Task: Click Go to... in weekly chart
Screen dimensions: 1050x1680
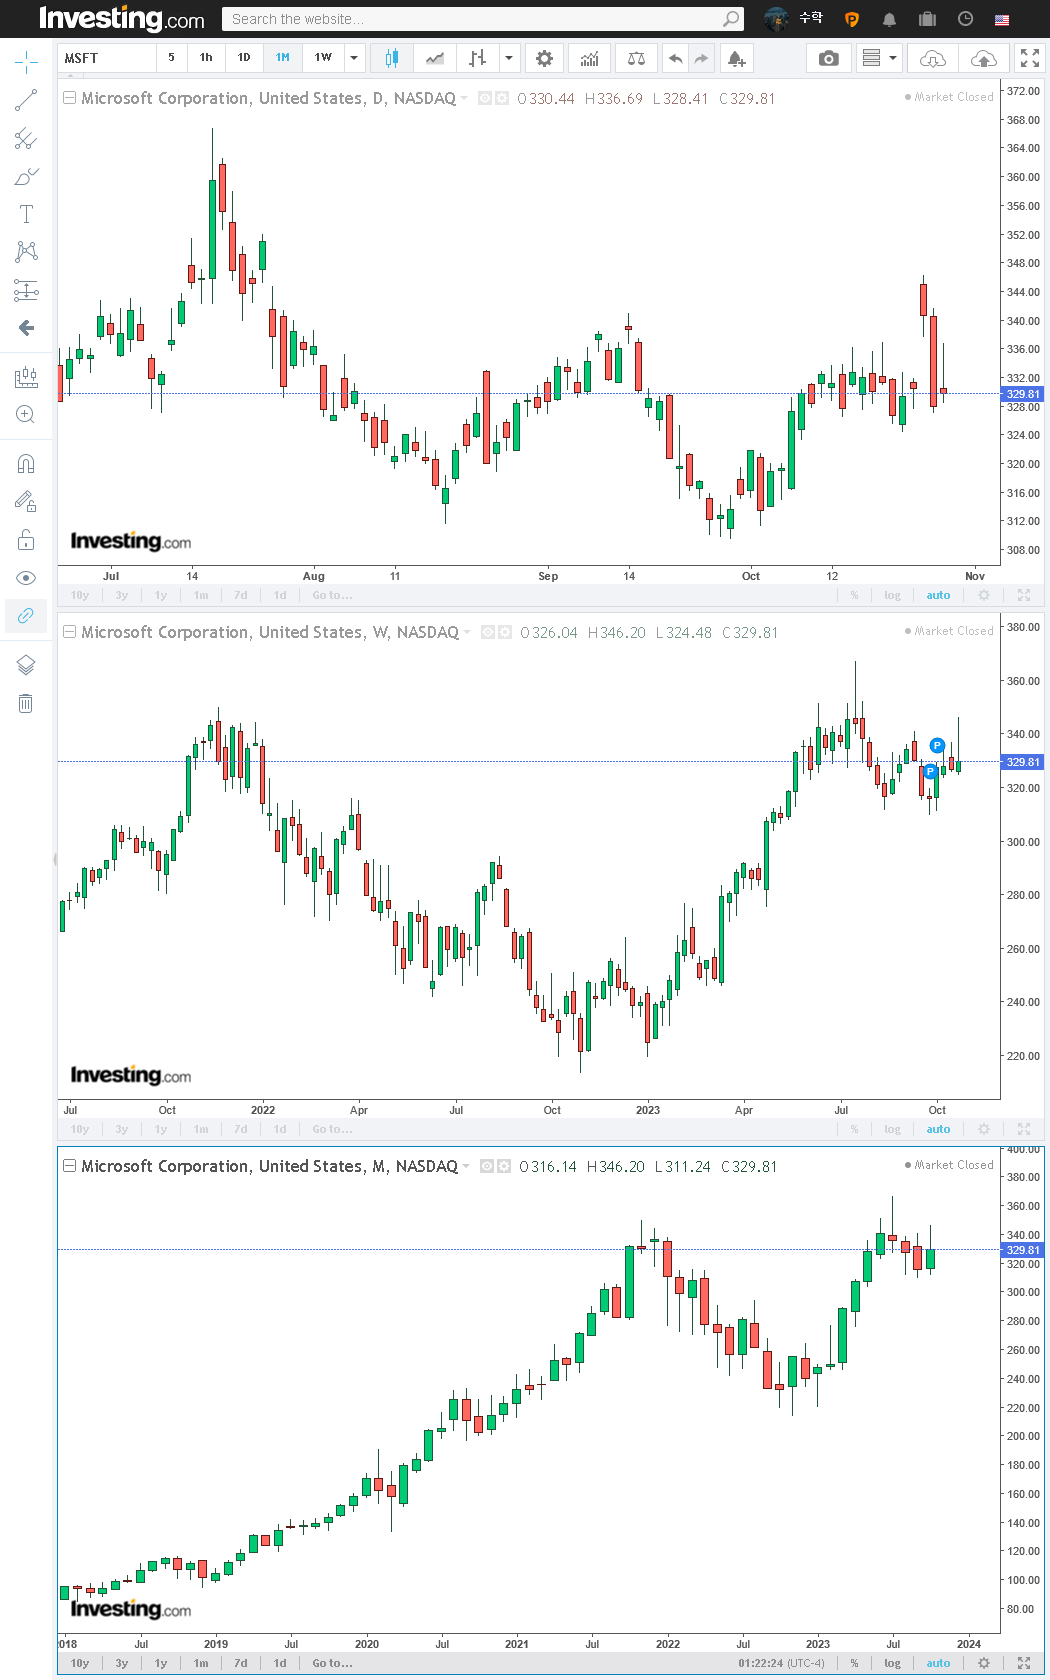Action: [x=332, y=1129]
